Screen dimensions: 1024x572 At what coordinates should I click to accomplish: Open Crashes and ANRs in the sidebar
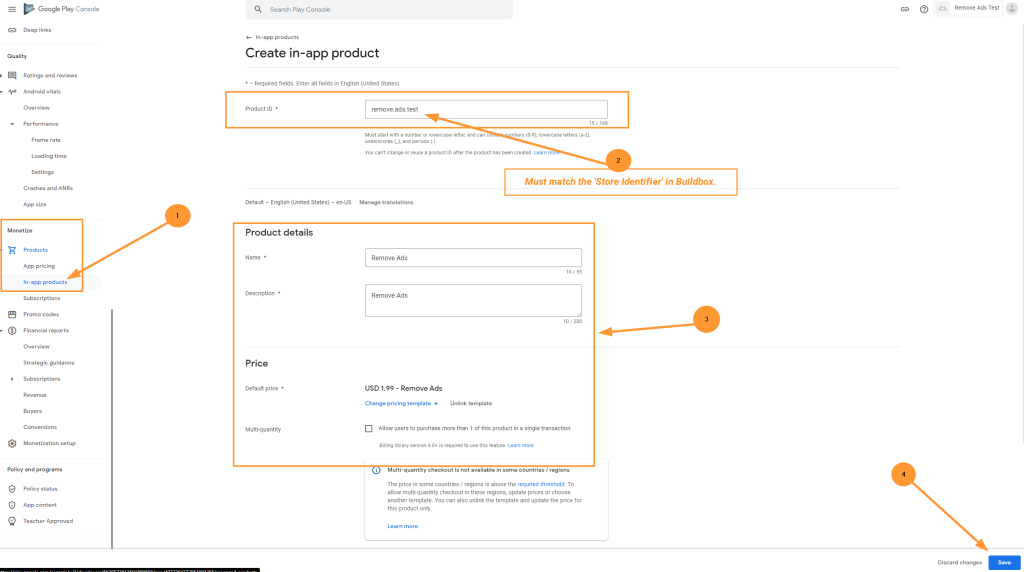46,188
